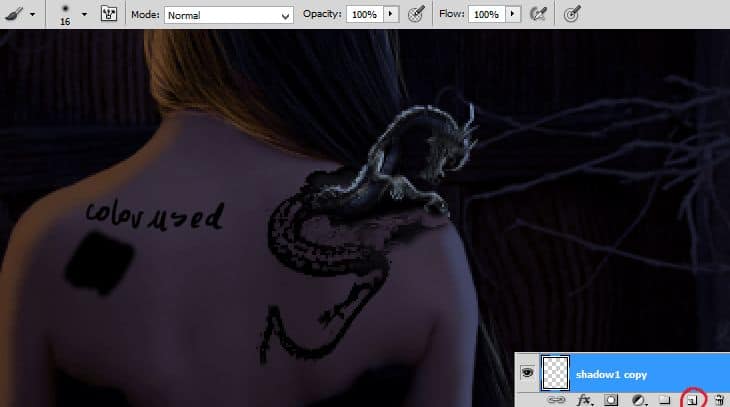Toggle the Brush panel icon
Image resolution: width=730 pixels, height=407 pixels.
108,15
